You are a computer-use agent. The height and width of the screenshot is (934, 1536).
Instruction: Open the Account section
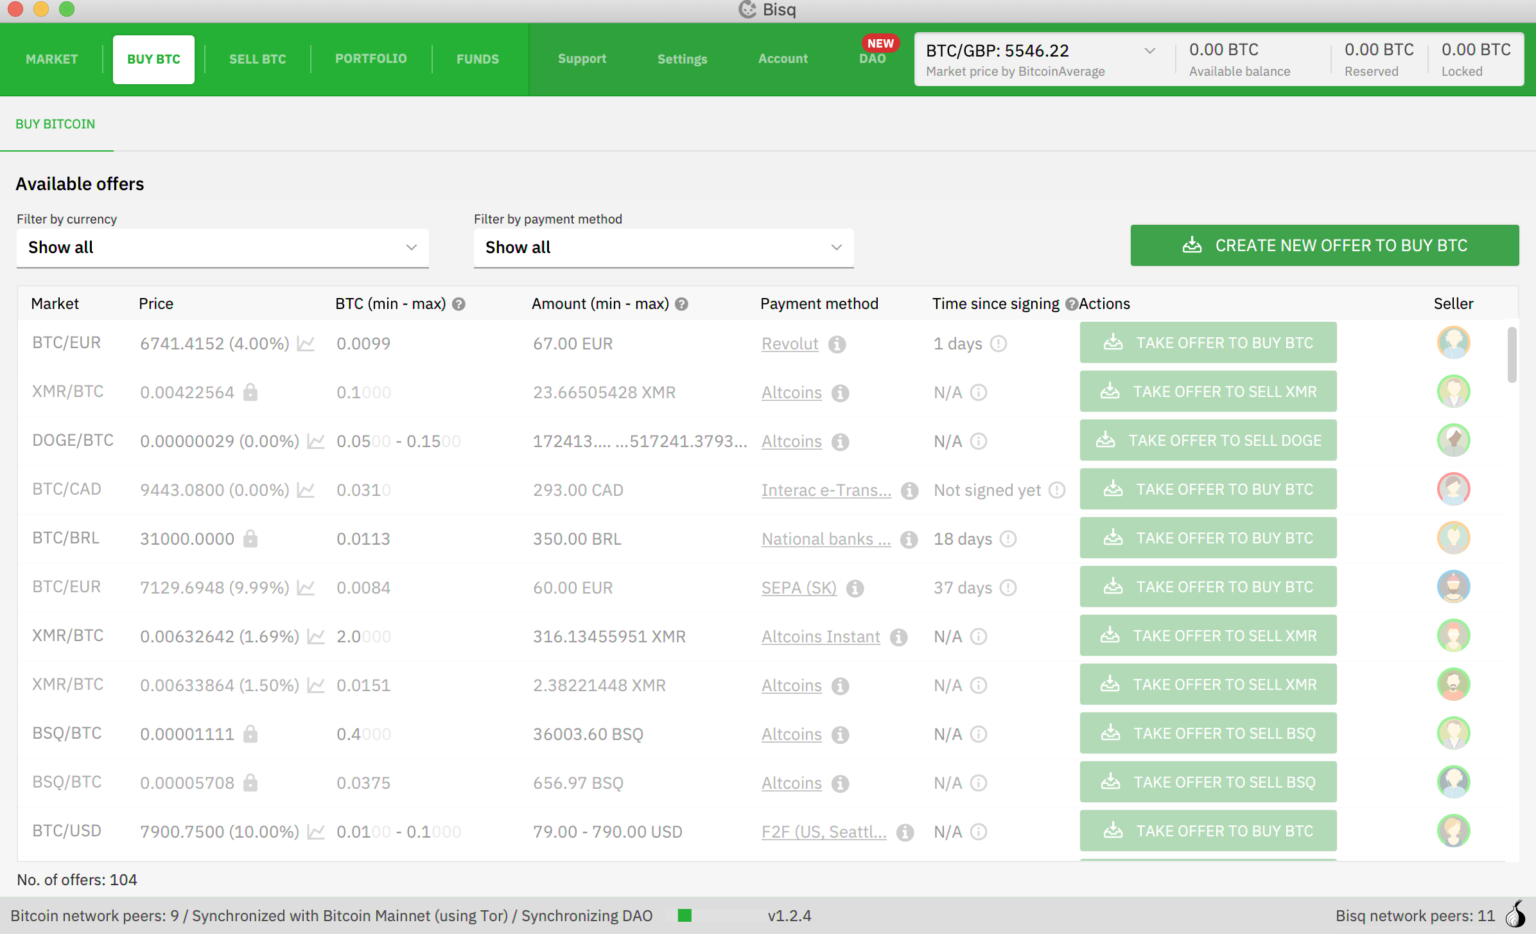783,59
